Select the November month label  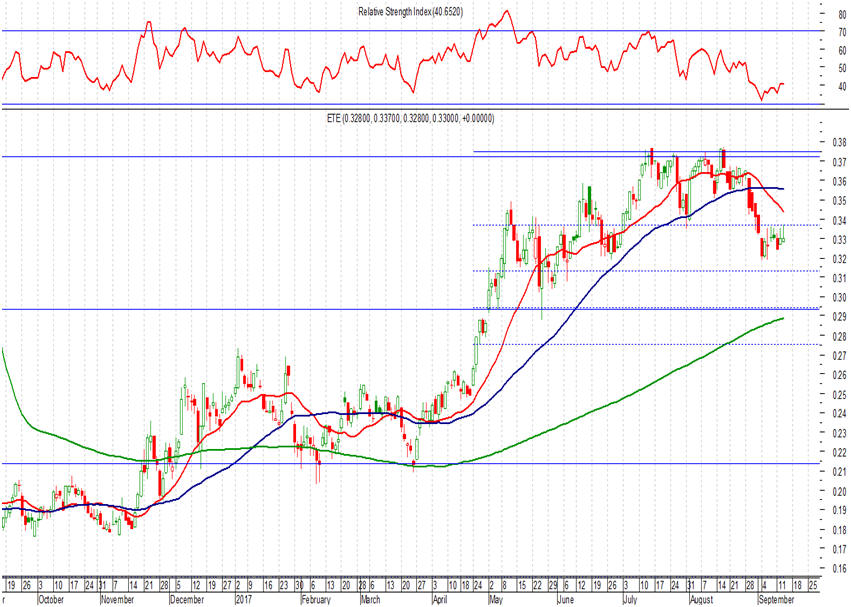(118, 599)
